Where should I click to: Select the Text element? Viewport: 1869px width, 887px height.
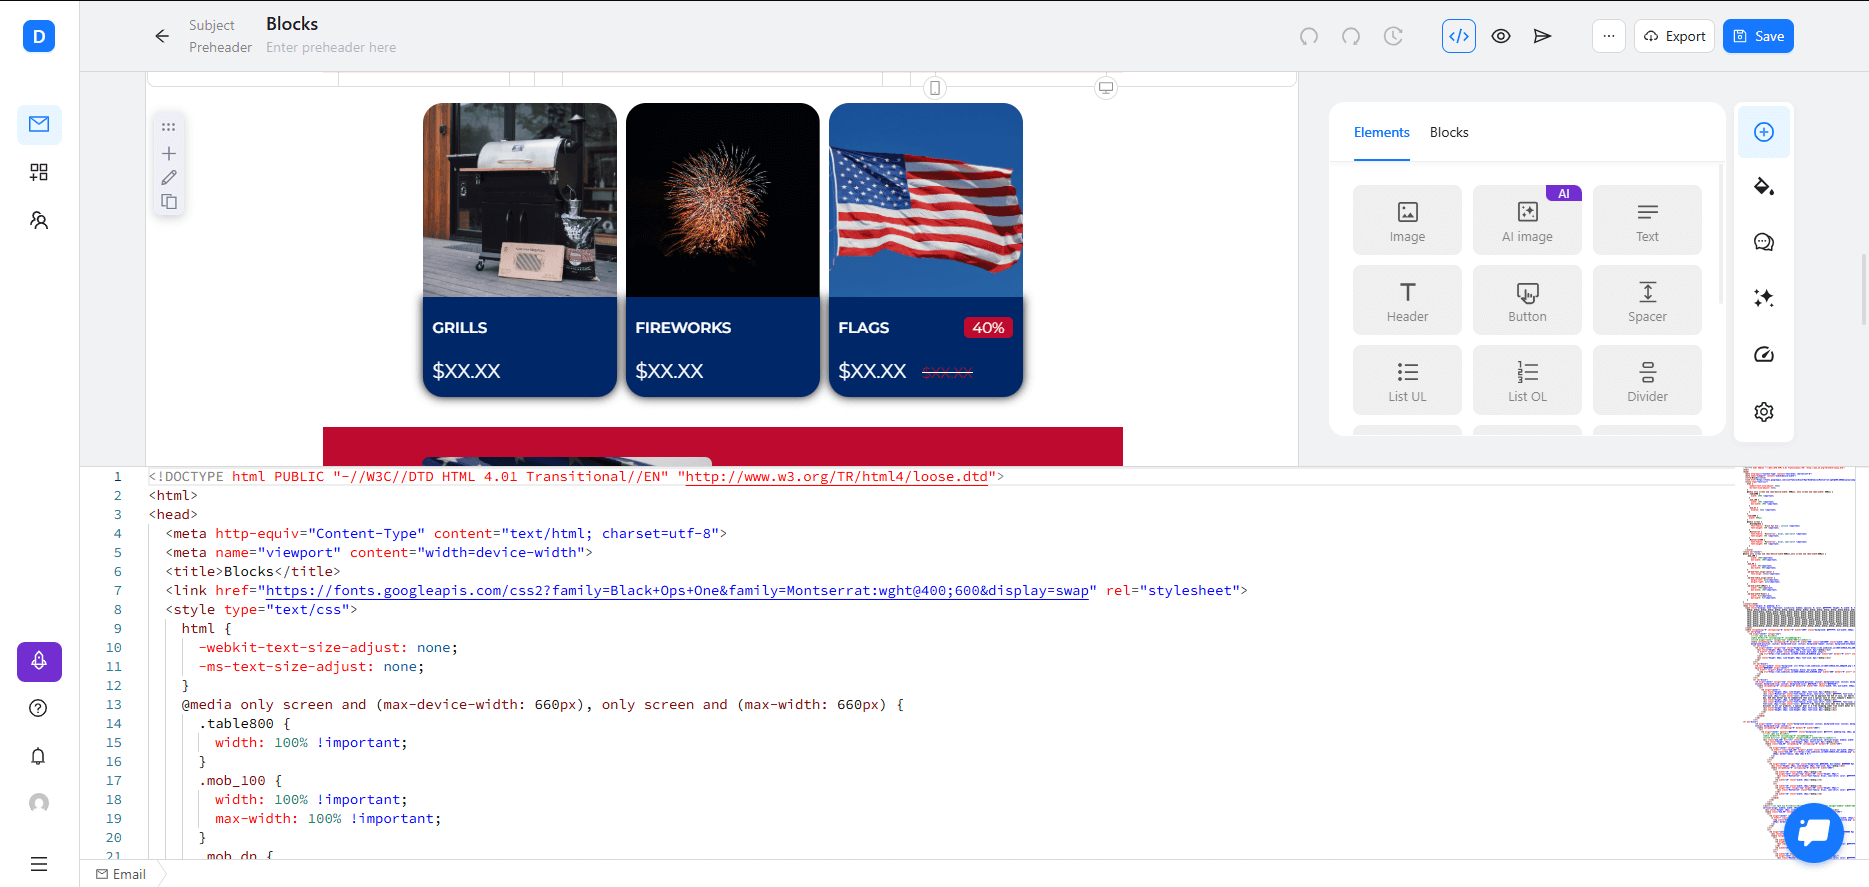coord(1647,220)
